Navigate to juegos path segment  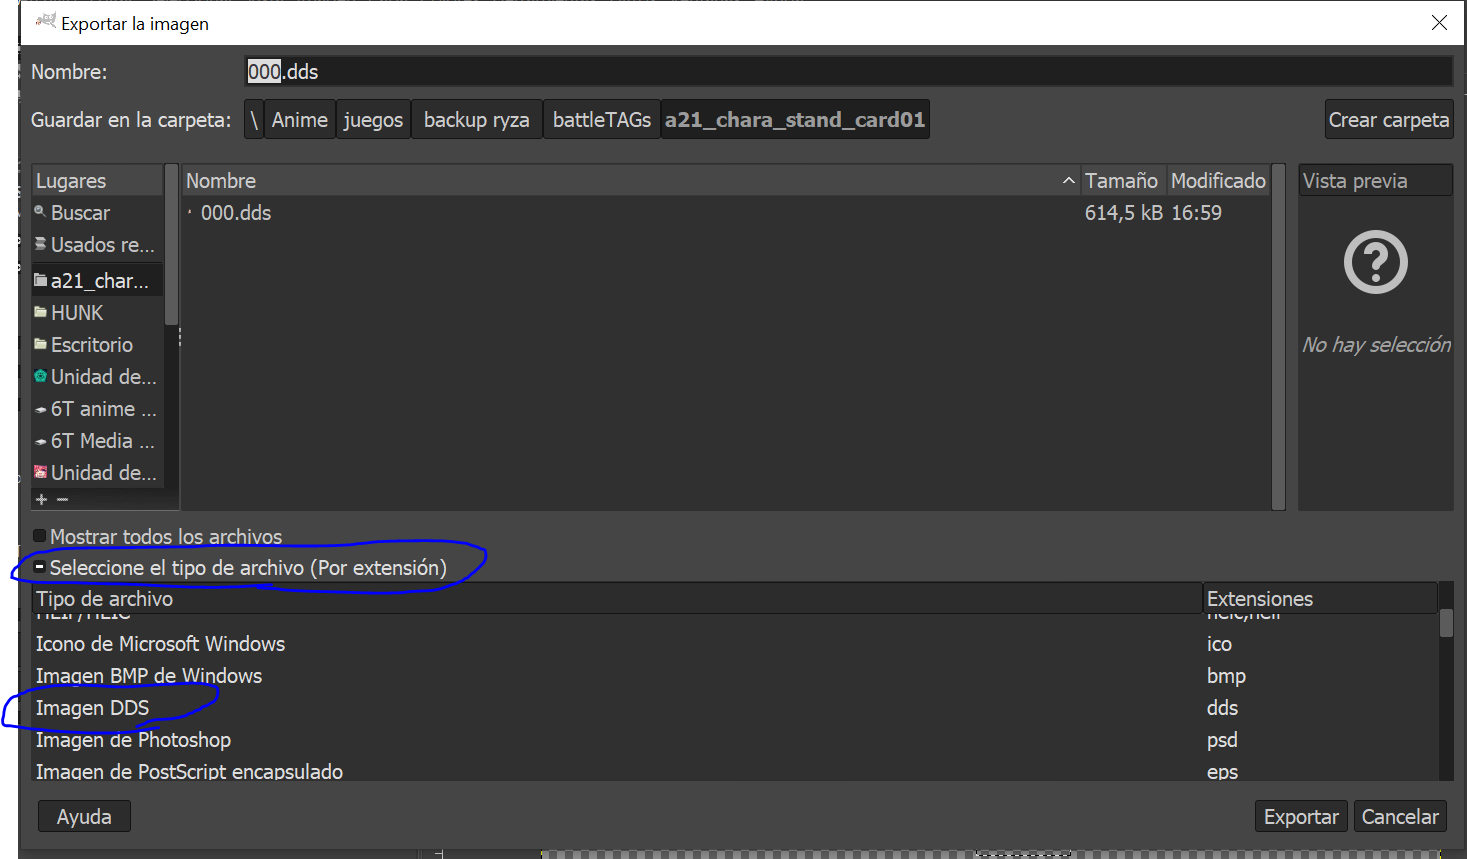(x=373, y=120)
